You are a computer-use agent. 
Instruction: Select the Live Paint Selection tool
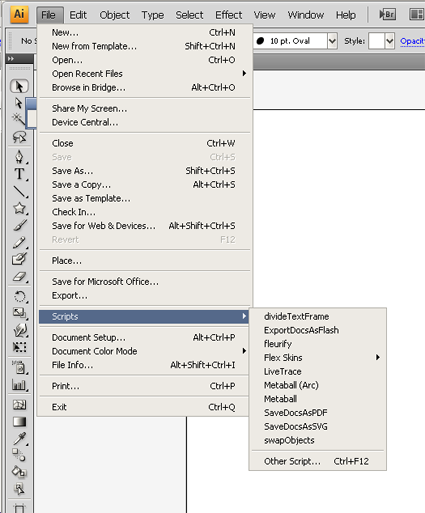point(19,489)
